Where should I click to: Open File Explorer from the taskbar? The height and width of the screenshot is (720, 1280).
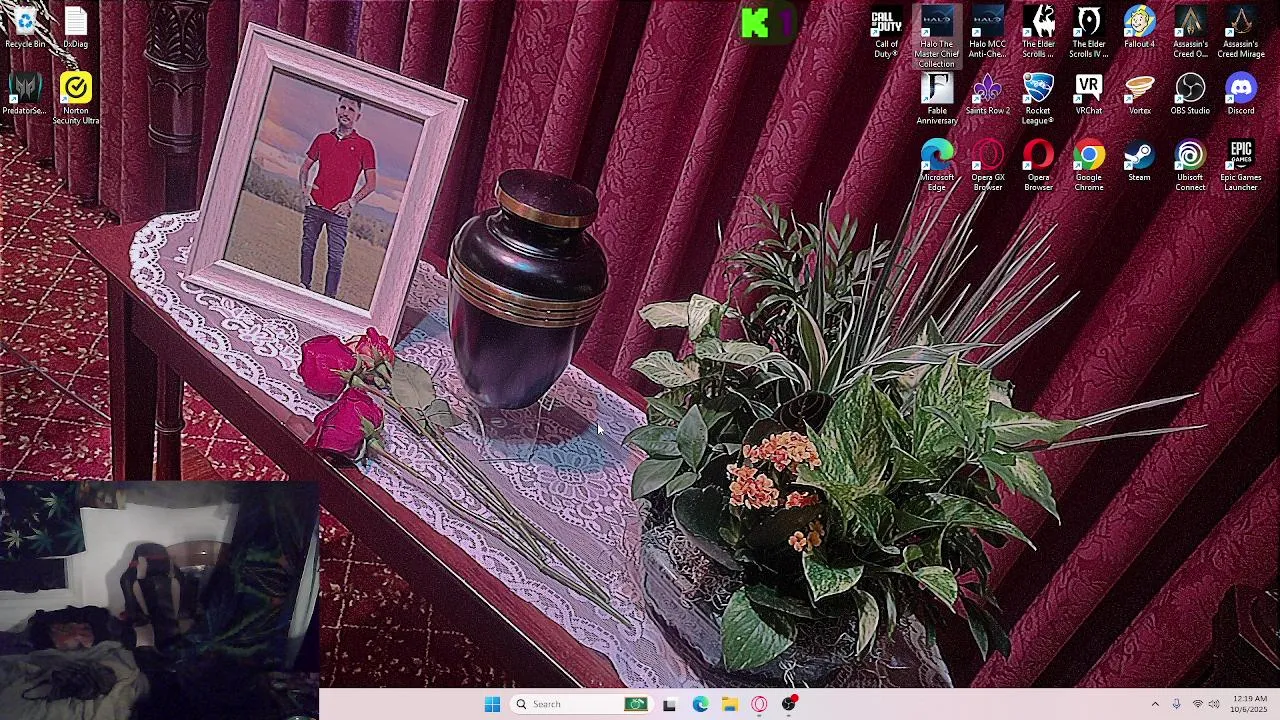click(730, 704)
